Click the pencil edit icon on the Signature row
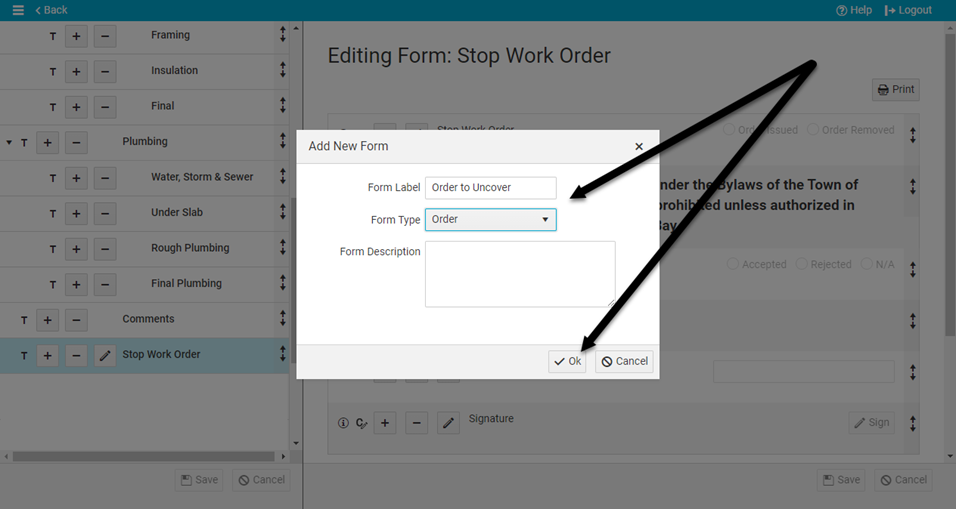The width and height of the screenshot is (956, 509). pos(448,423)
